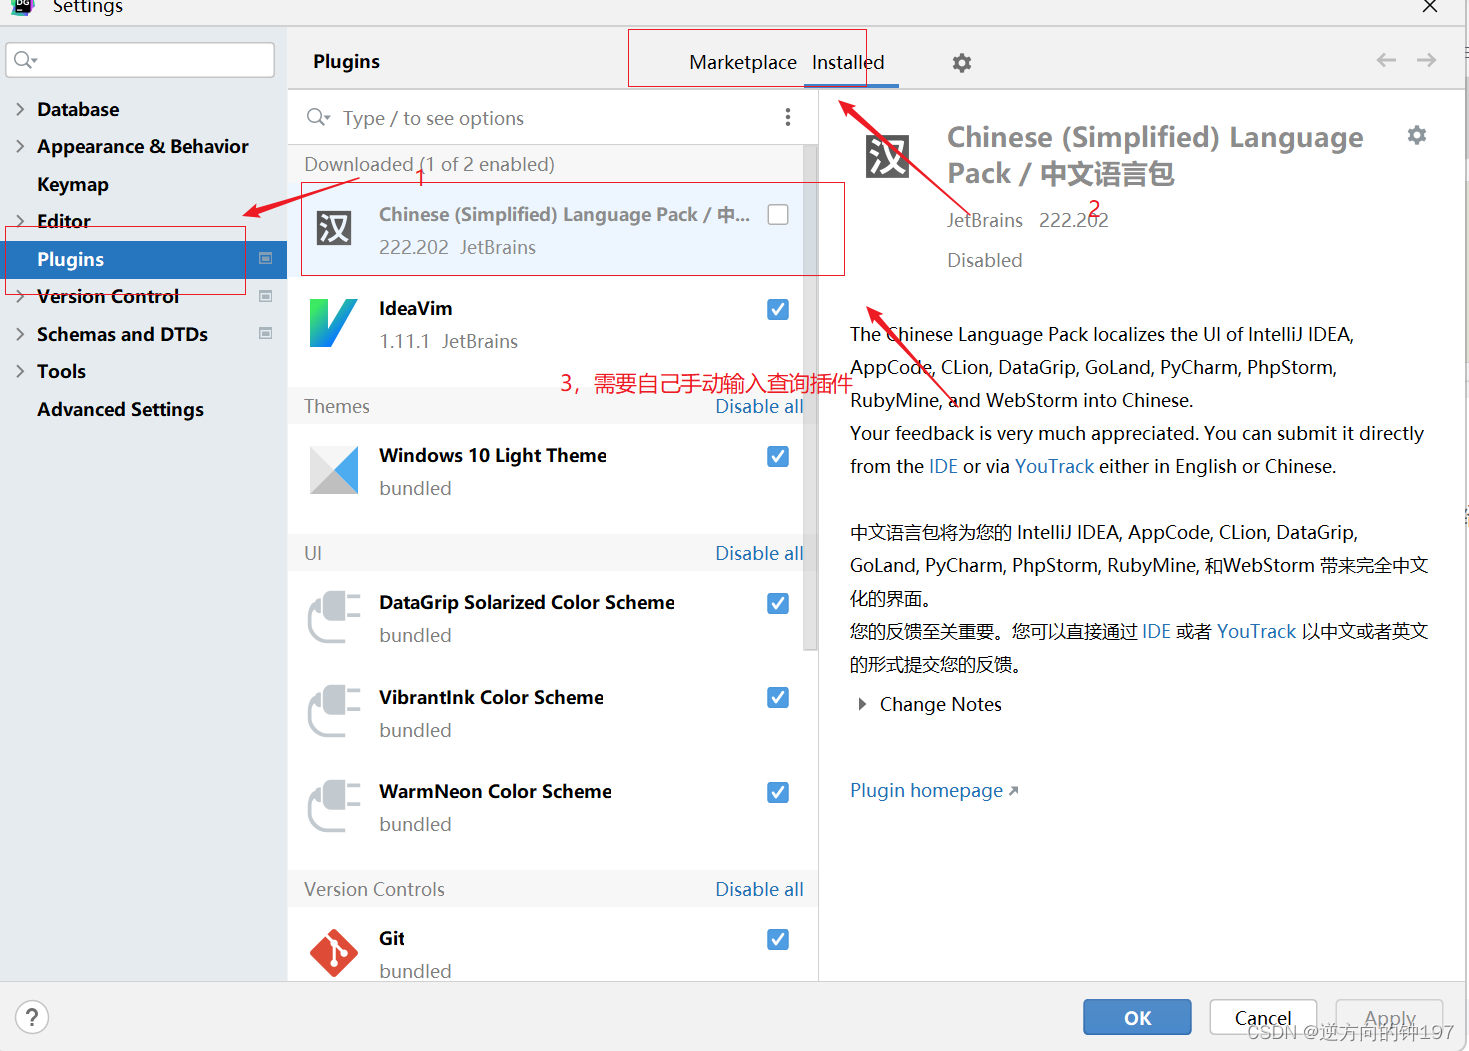The width and height of the screenshot is (1469, 1051).
Task: Click the VibrantInk Color Scheme plug icon
Action: [x=334, y=711]
